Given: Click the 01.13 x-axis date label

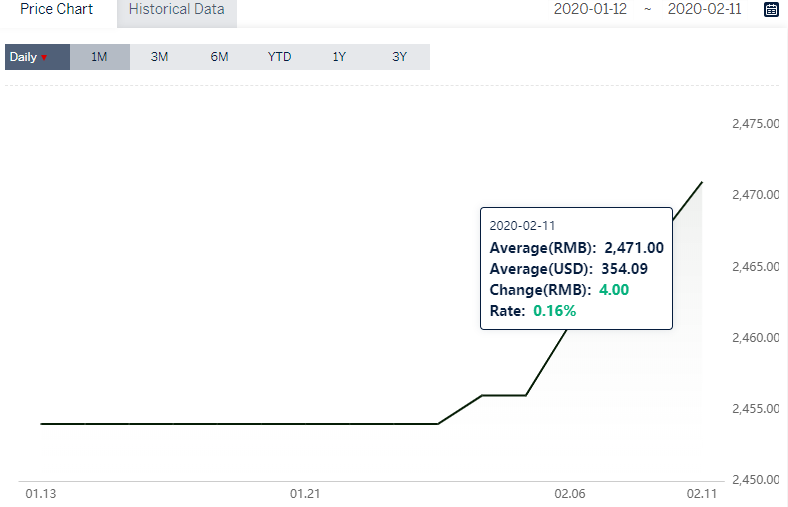Looking at the screenshot, I should pos(41,493).
